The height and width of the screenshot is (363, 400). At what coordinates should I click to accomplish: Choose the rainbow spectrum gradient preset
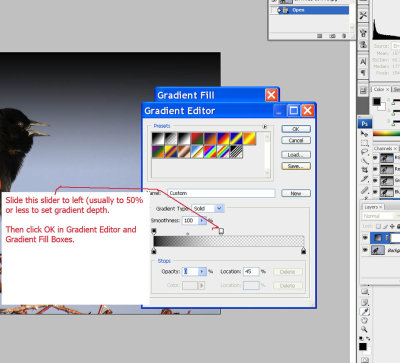pos(210,152)
